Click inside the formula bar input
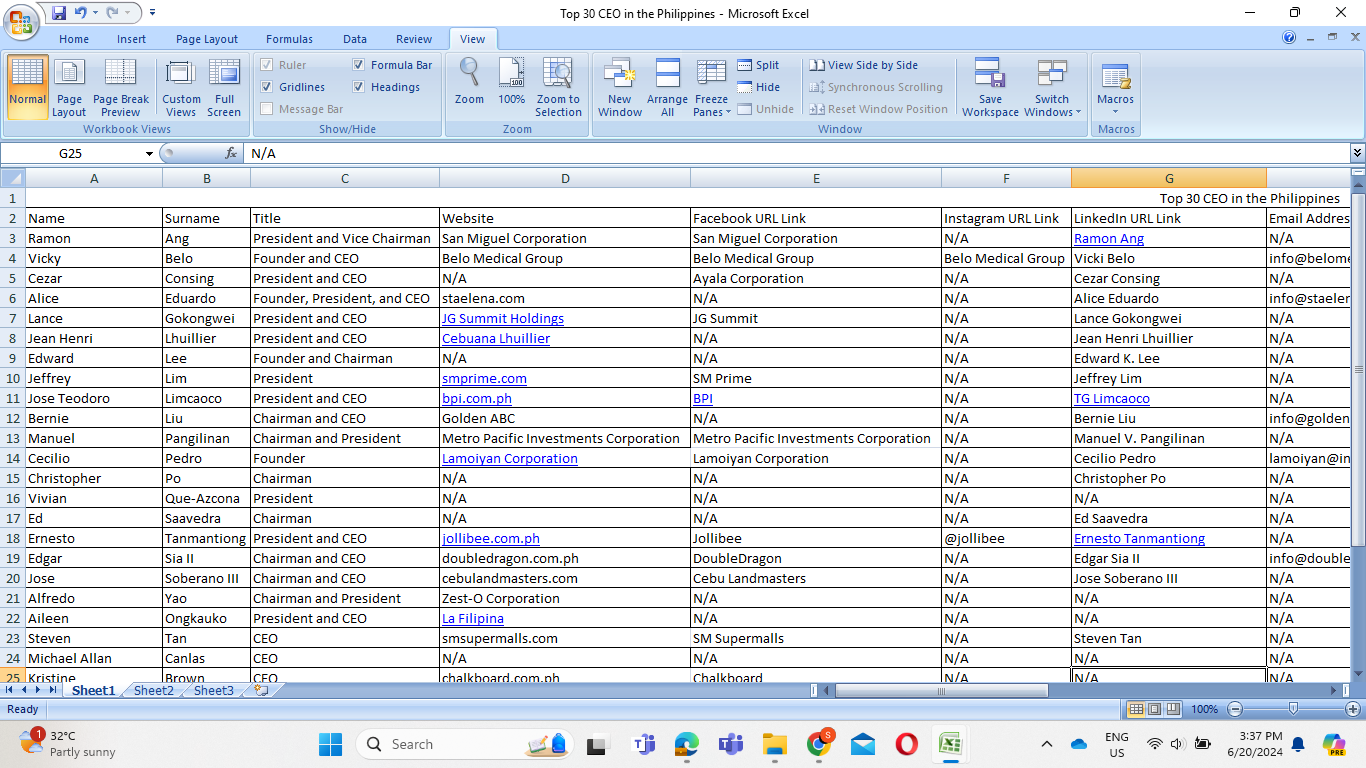The width and height of the screenshot is (1366, 768). pyautogui.click(x=796, y=153)
